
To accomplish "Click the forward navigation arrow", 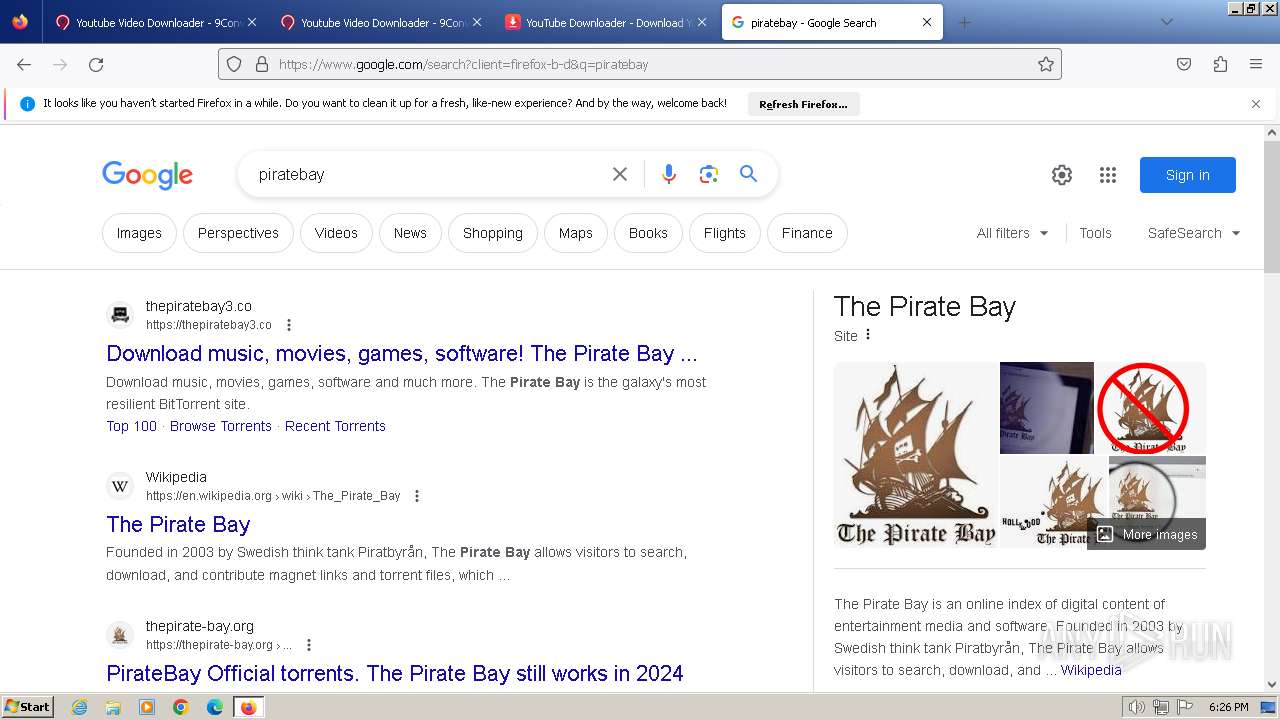I will coord(60,64).
